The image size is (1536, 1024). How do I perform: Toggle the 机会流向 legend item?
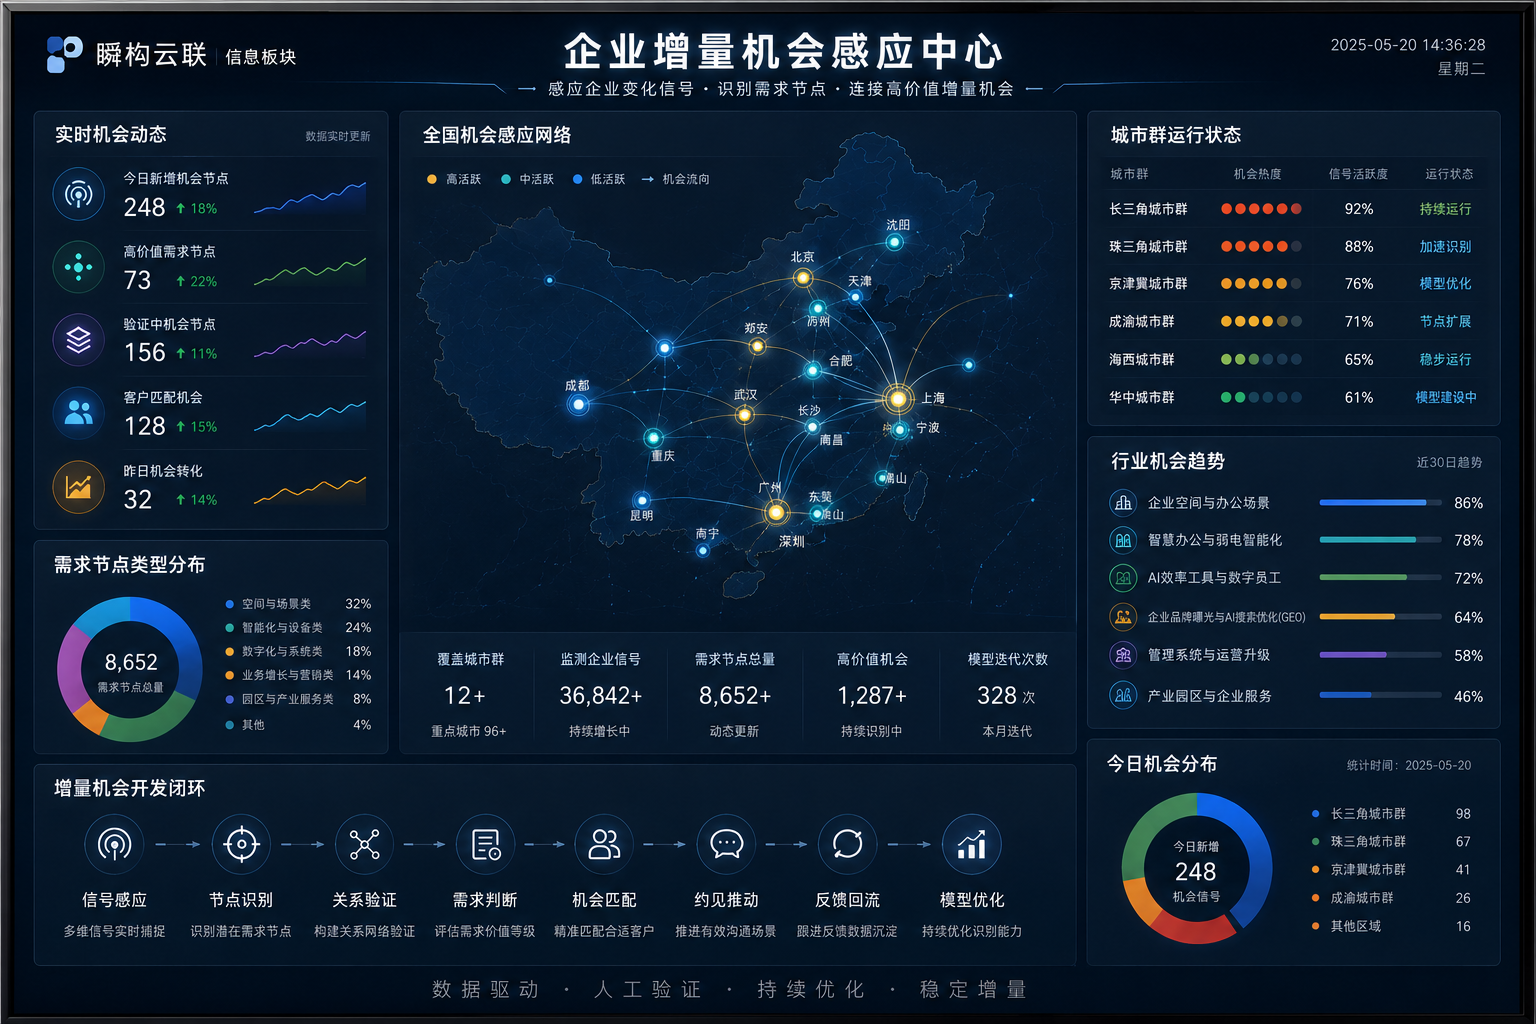point(676,179)
